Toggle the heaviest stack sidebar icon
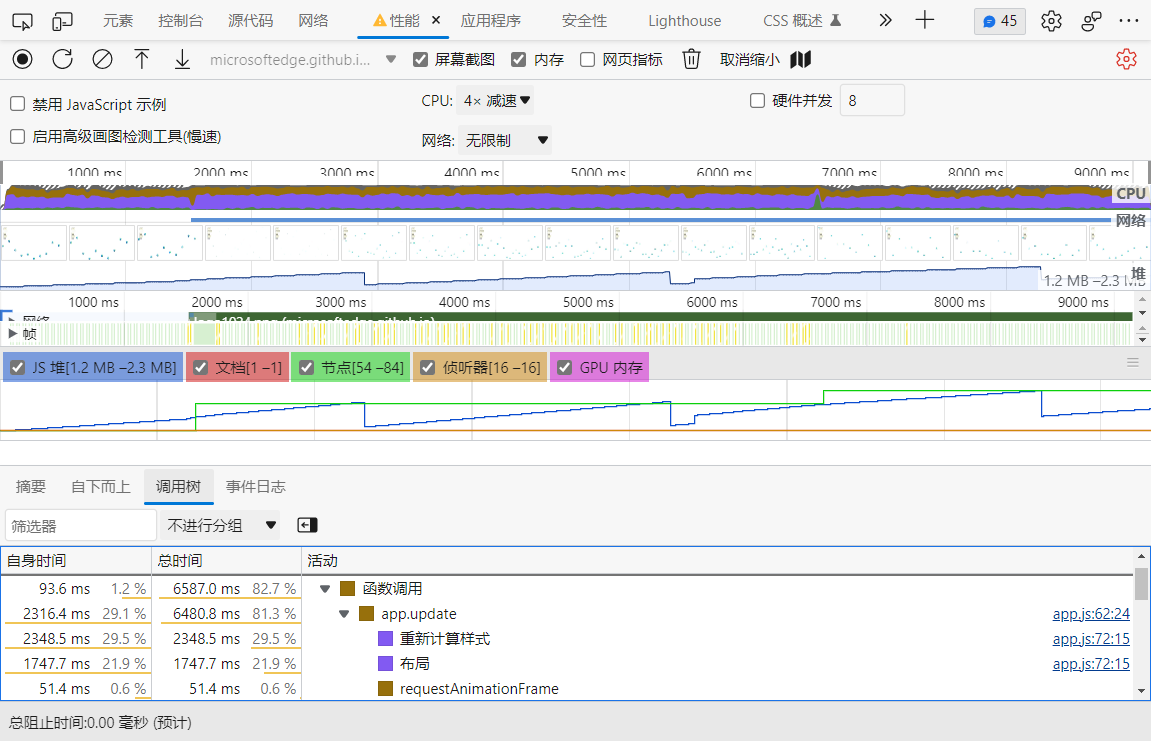The image size is (1151, 741). click(x=307, y=525)
